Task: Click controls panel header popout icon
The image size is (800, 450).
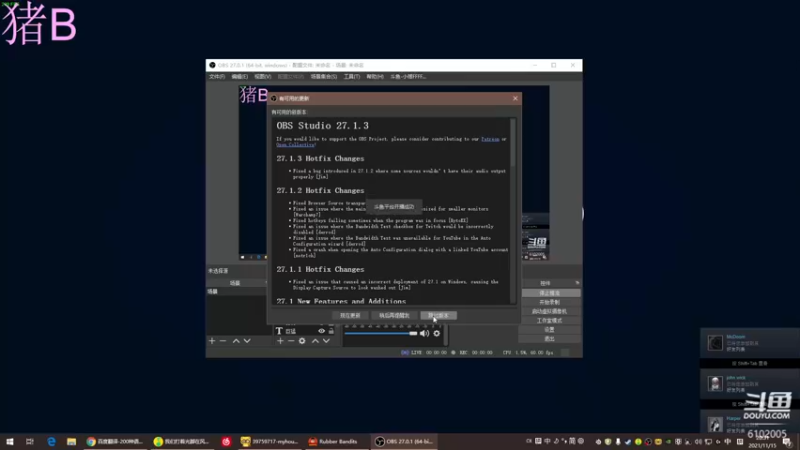Action: [577, 283]
